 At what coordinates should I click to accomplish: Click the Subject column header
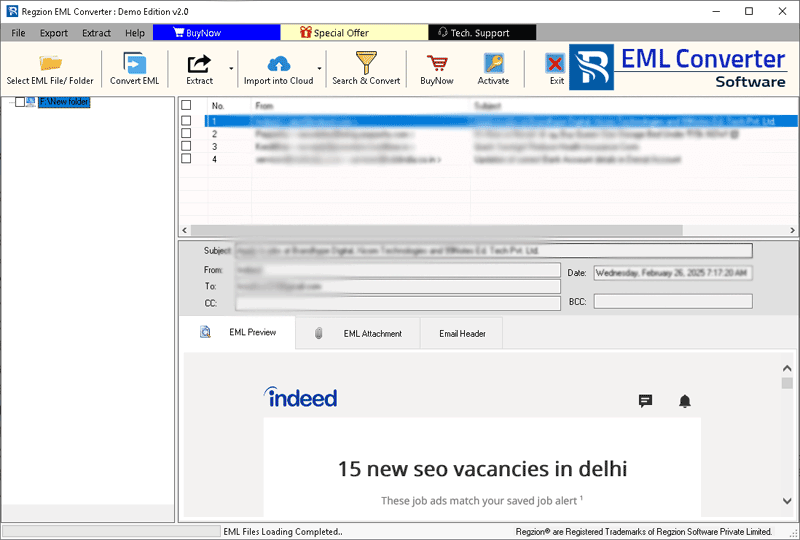(487, 106)
